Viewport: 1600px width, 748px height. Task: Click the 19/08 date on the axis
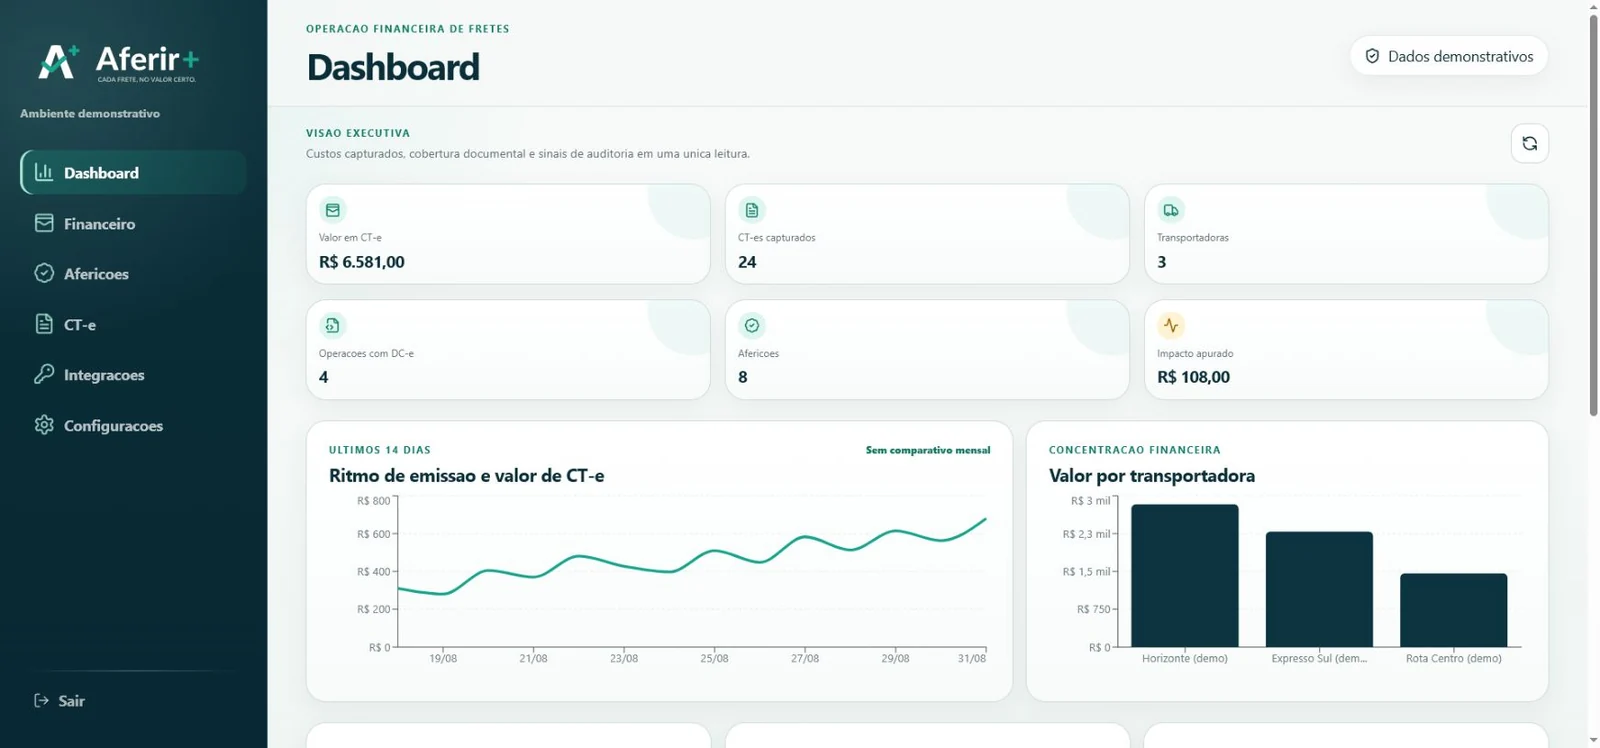tap(443, 658)
